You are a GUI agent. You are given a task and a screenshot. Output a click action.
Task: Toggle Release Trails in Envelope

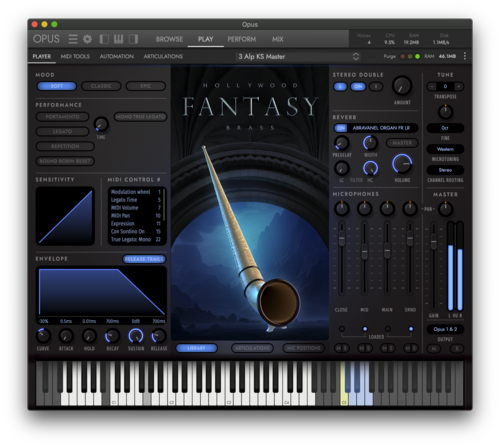(x=144, y=259)
